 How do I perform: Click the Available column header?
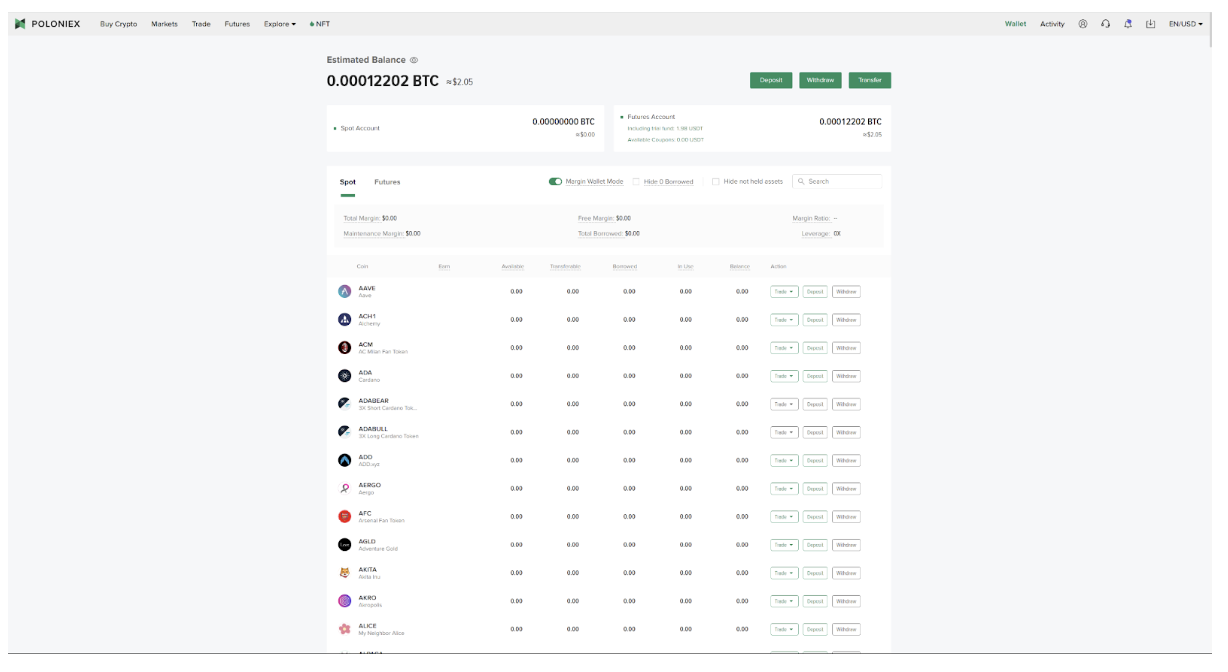pos(512,266)
